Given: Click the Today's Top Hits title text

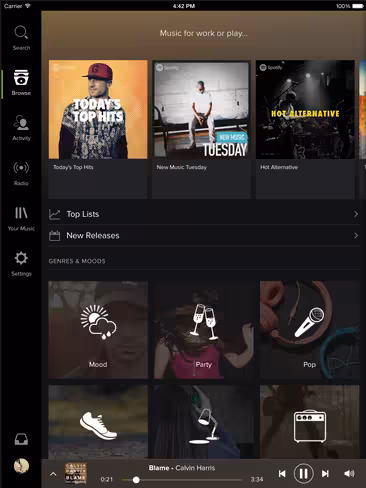Looking at the screenshot, I should click(73, 167).
